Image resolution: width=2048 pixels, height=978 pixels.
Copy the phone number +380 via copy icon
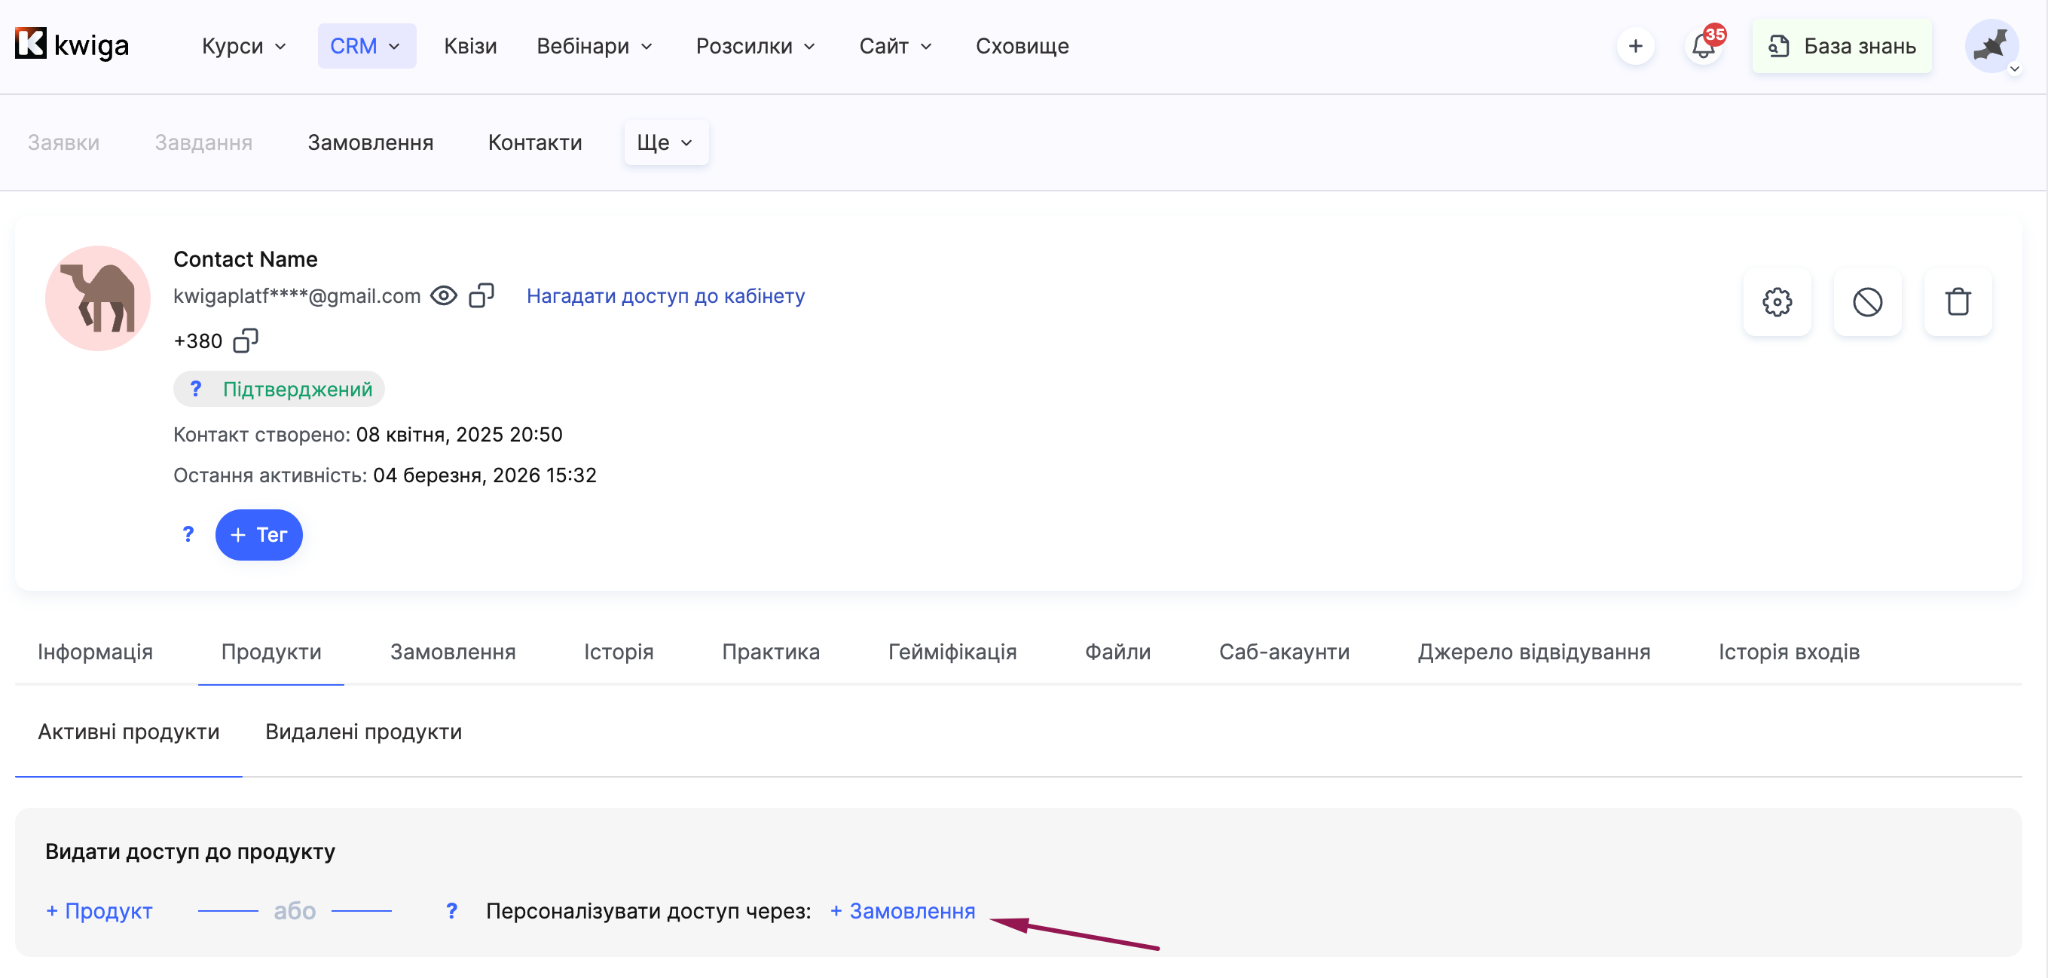[246, 341]
